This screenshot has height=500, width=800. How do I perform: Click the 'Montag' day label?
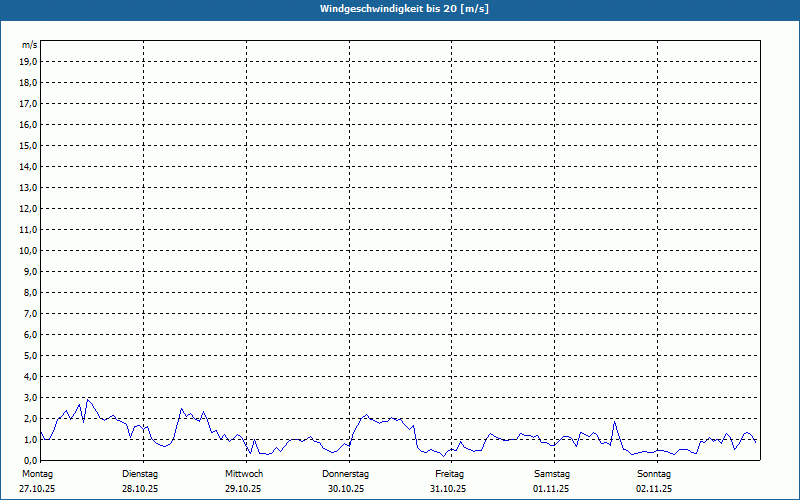37,473
